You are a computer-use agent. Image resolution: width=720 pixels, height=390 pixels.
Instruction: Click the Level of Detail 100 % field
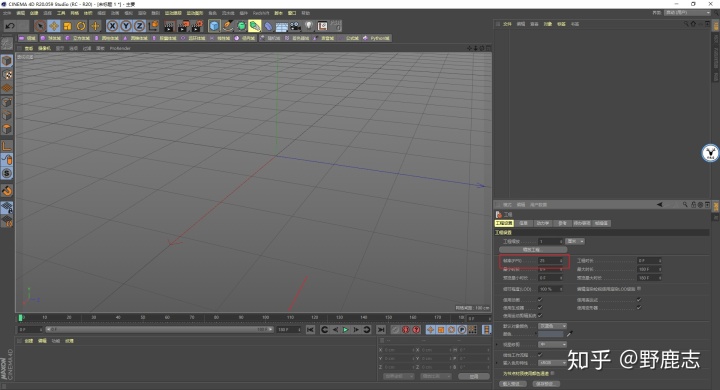550,289
